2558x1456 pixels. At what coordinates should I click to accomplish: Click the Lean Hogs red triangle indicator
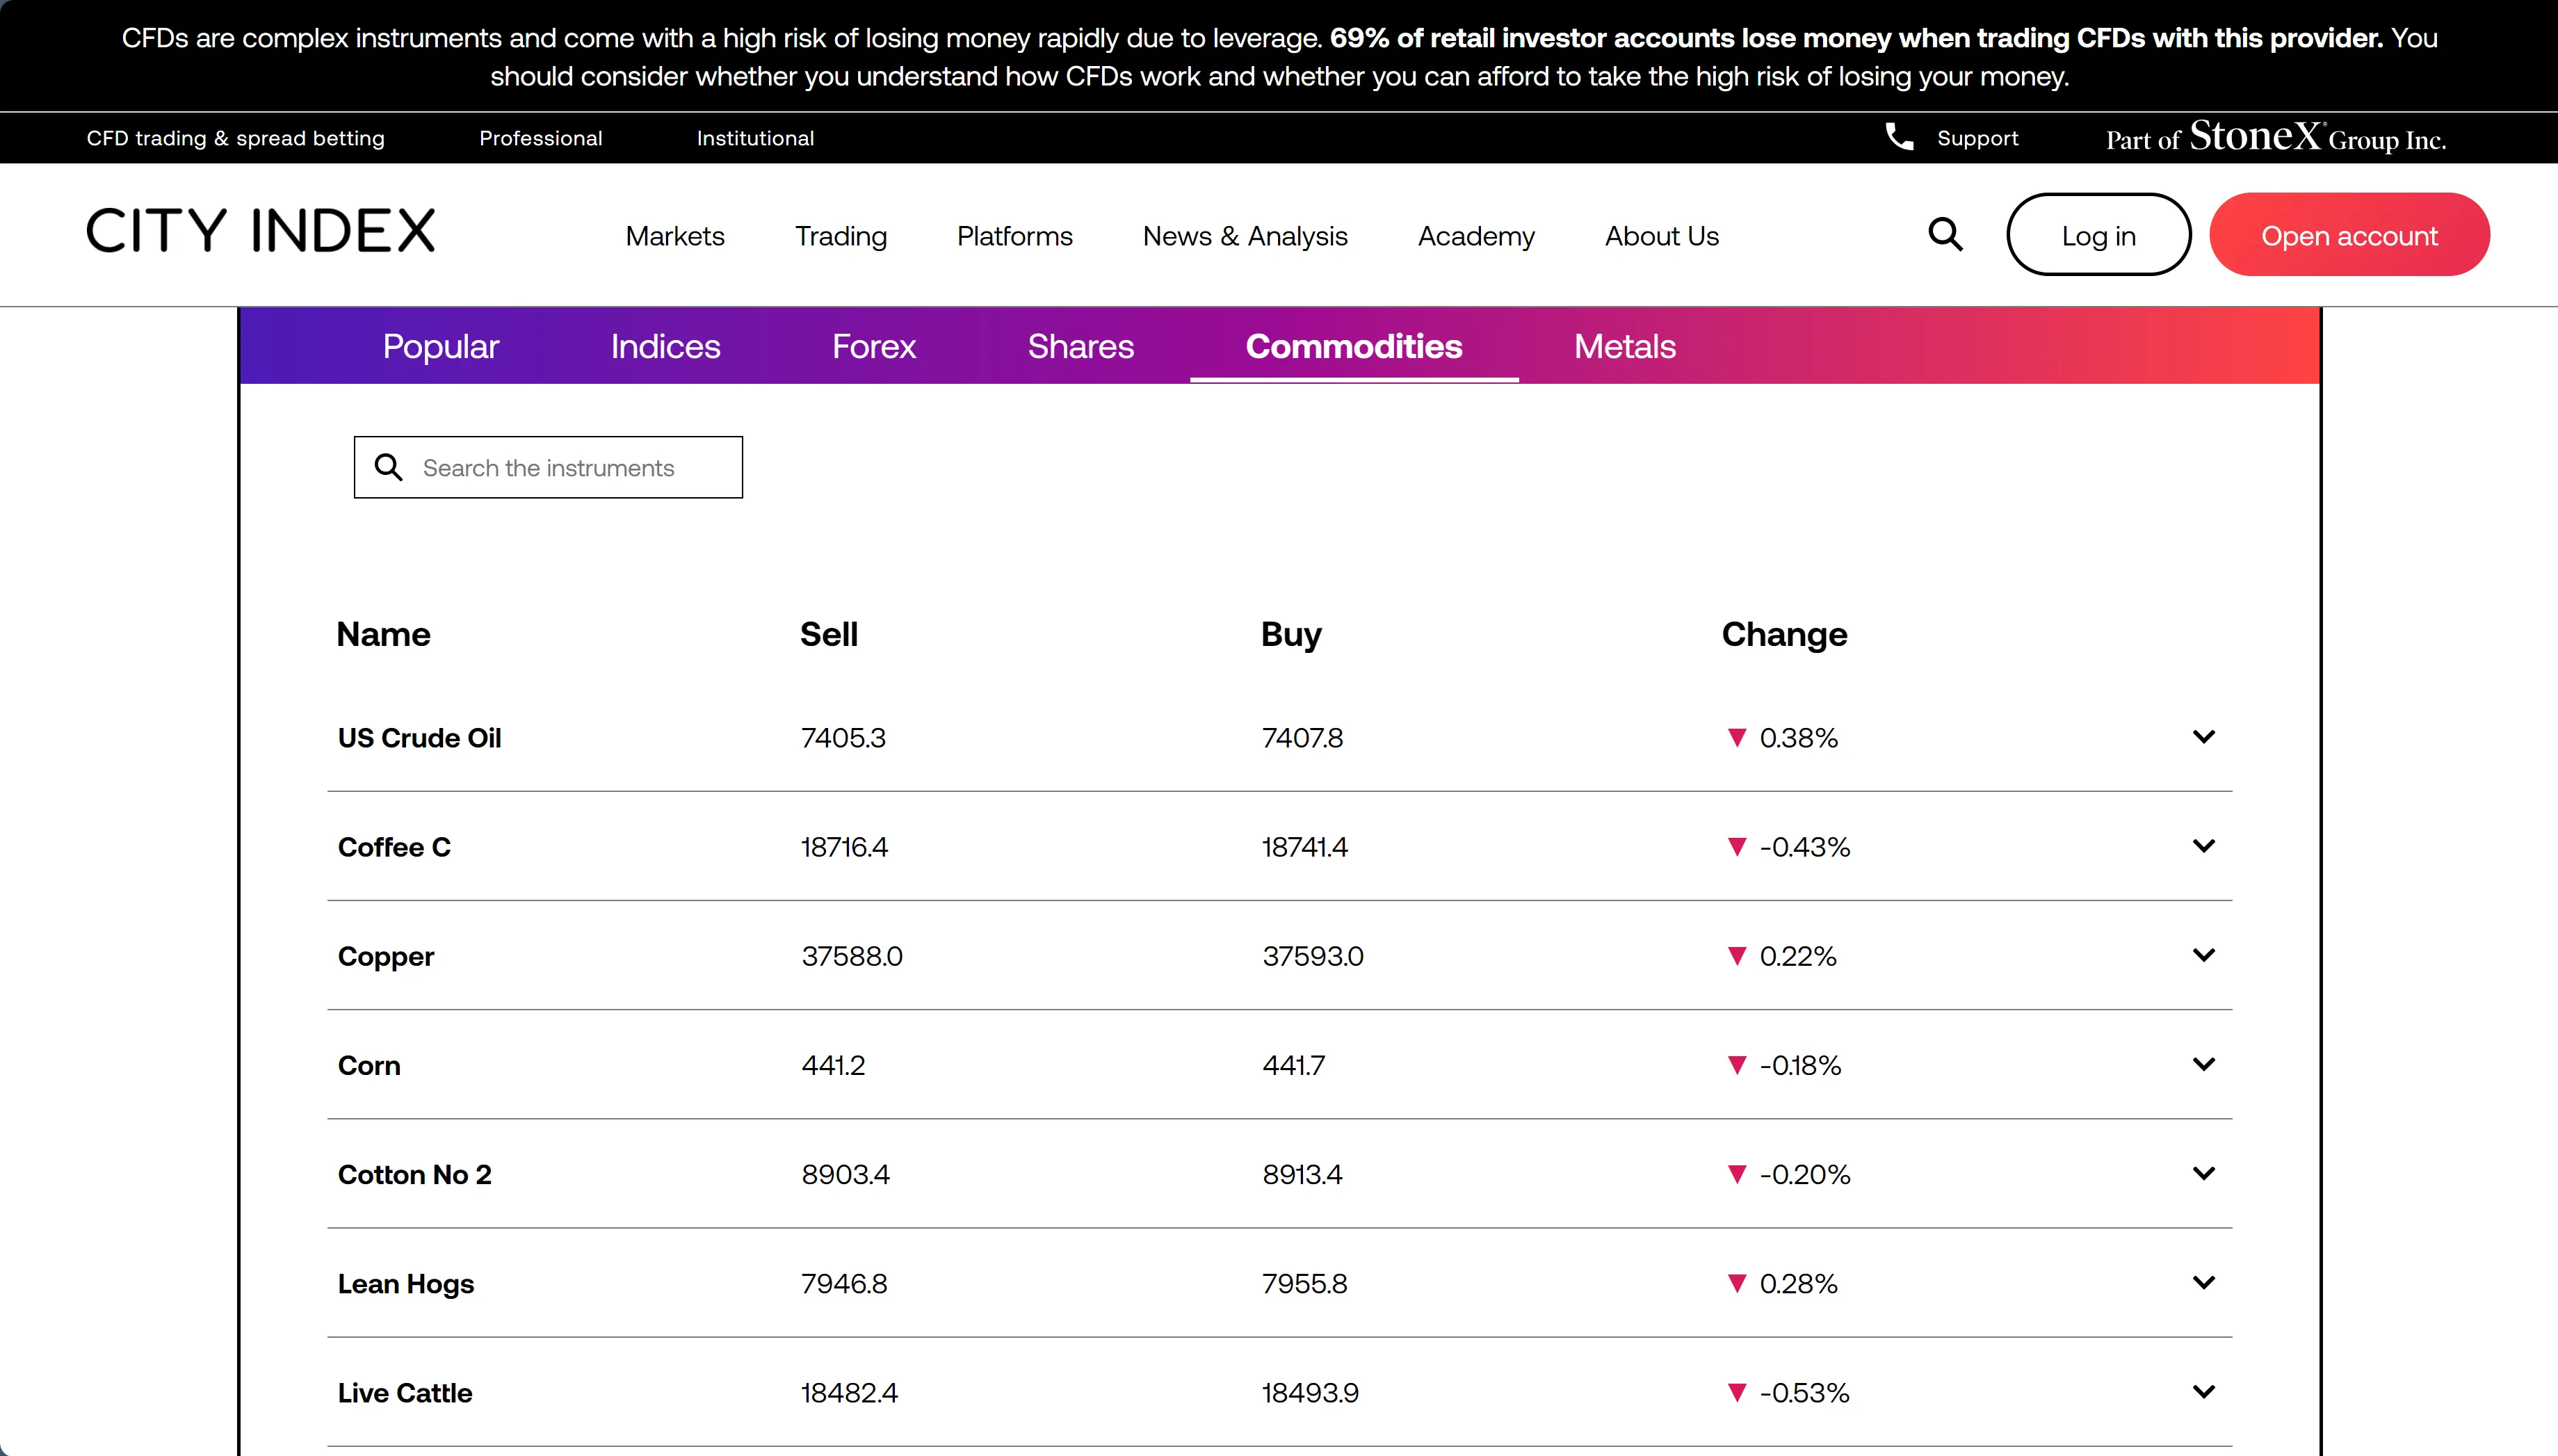point(1737,1283)
